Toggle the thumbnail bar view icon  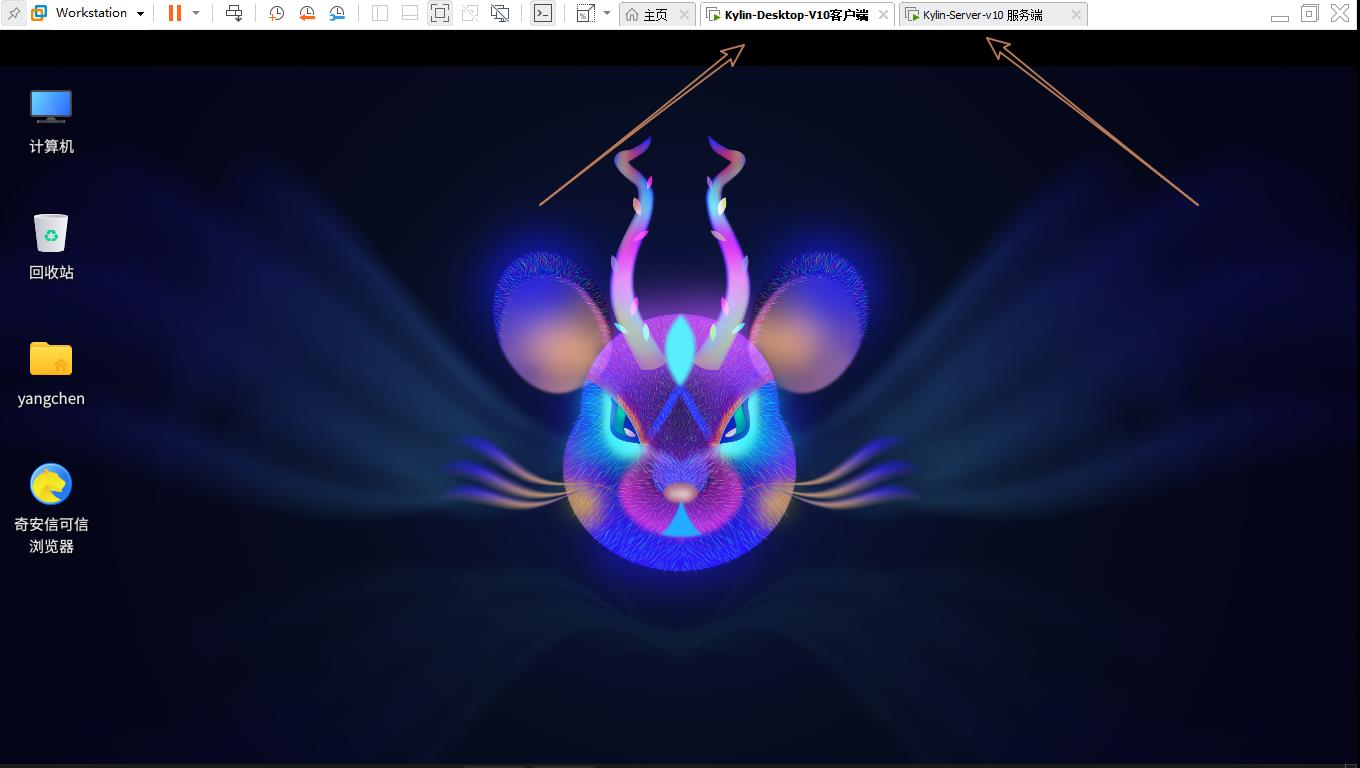coord(410,14)
